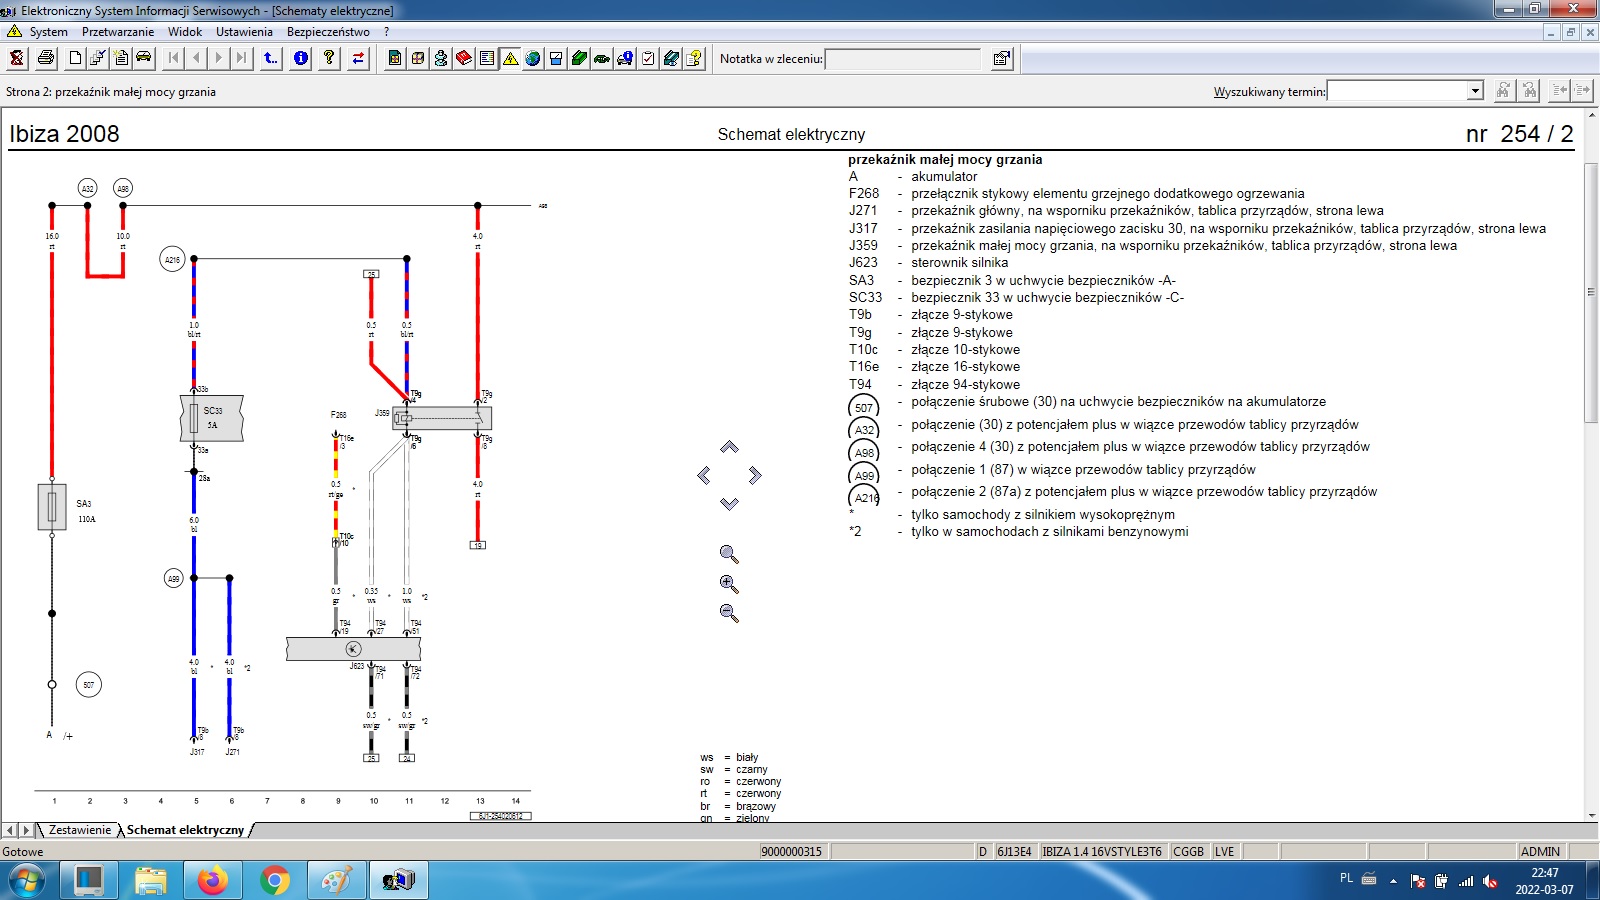The height and width of the screenshot is (900, 1600).
Task: Open Firefox from the taskbar
Action: point(212,881)
